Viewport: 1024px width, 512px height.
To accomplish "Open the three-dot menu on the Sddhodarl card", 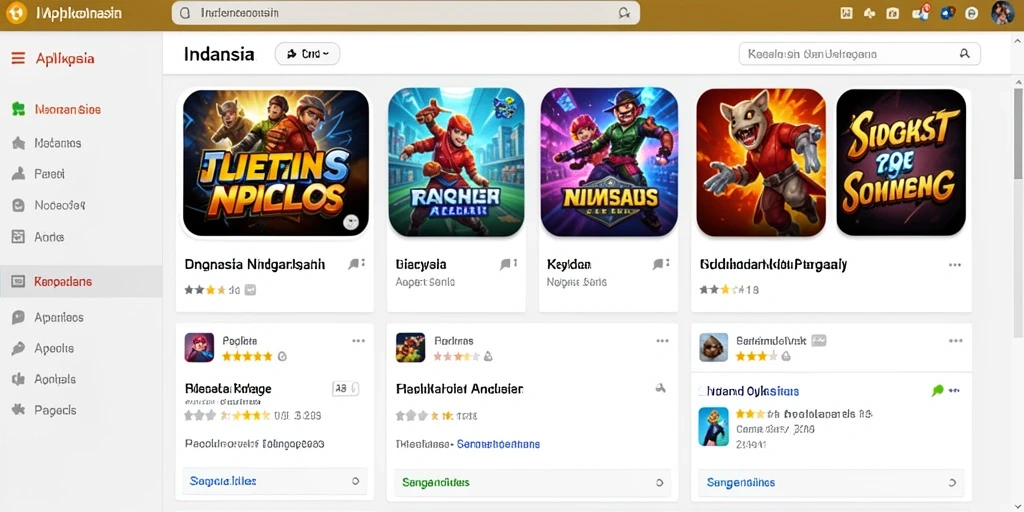I will [955, 265].
